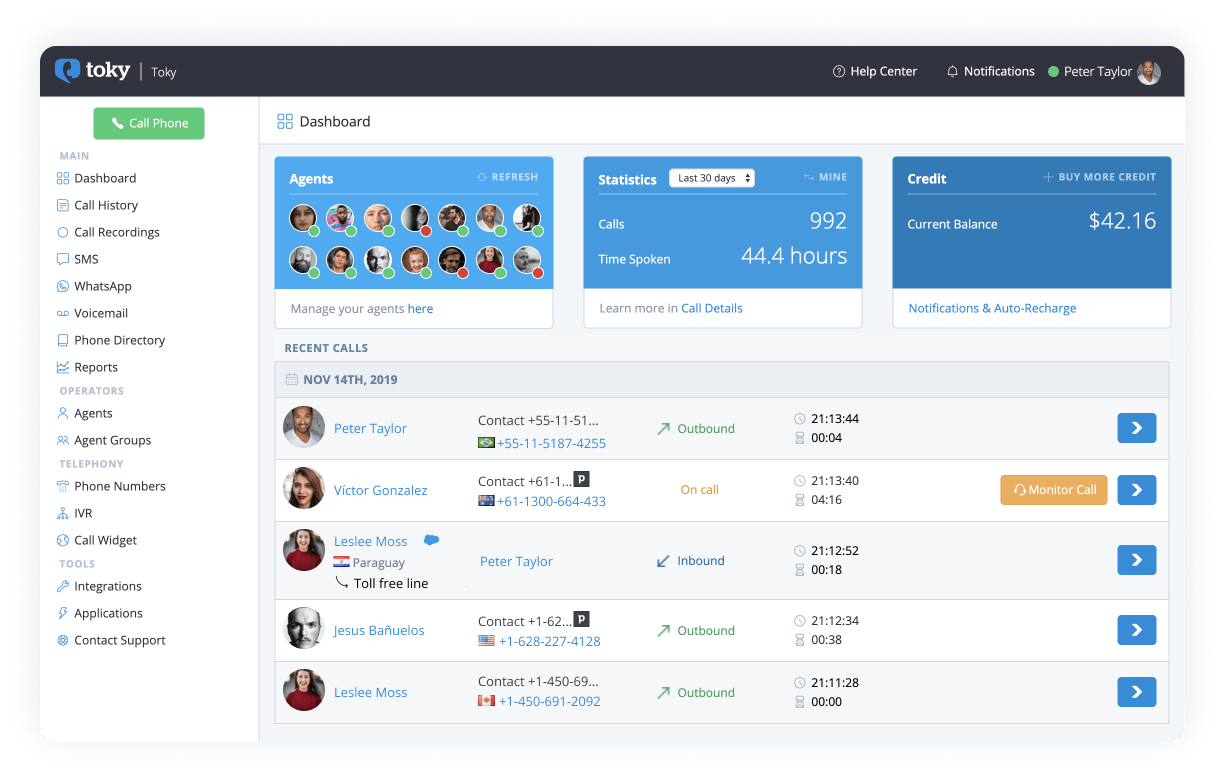Click the WhatsApp icon in sidebar
The width and height of the screenshot is (1225, 776).
63,286
